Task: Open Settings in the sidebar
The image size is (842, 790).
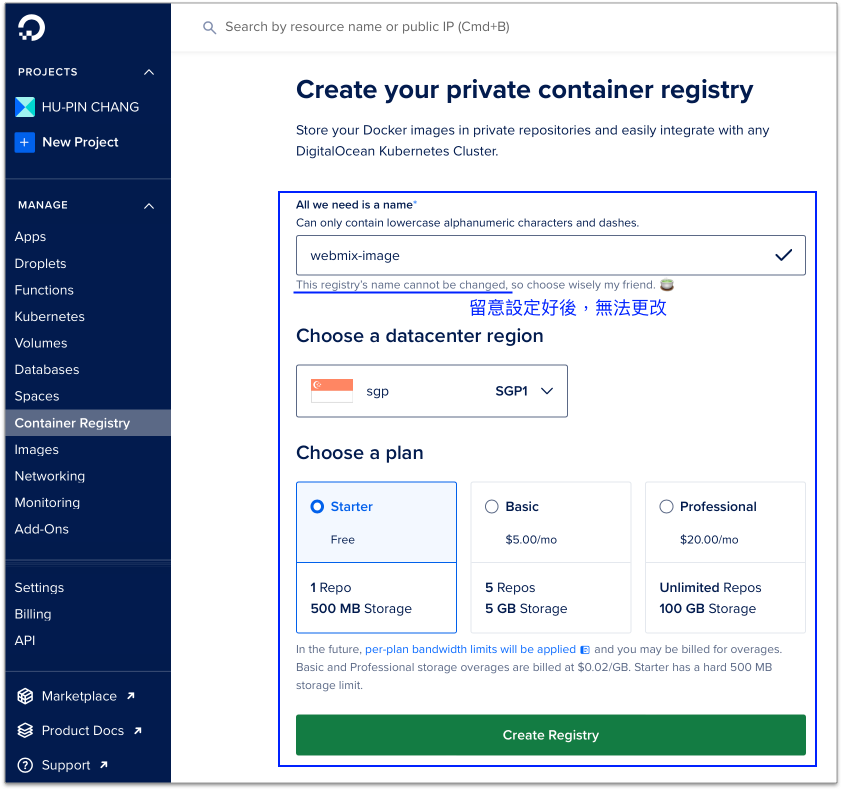Action: (x=39, y=588)
